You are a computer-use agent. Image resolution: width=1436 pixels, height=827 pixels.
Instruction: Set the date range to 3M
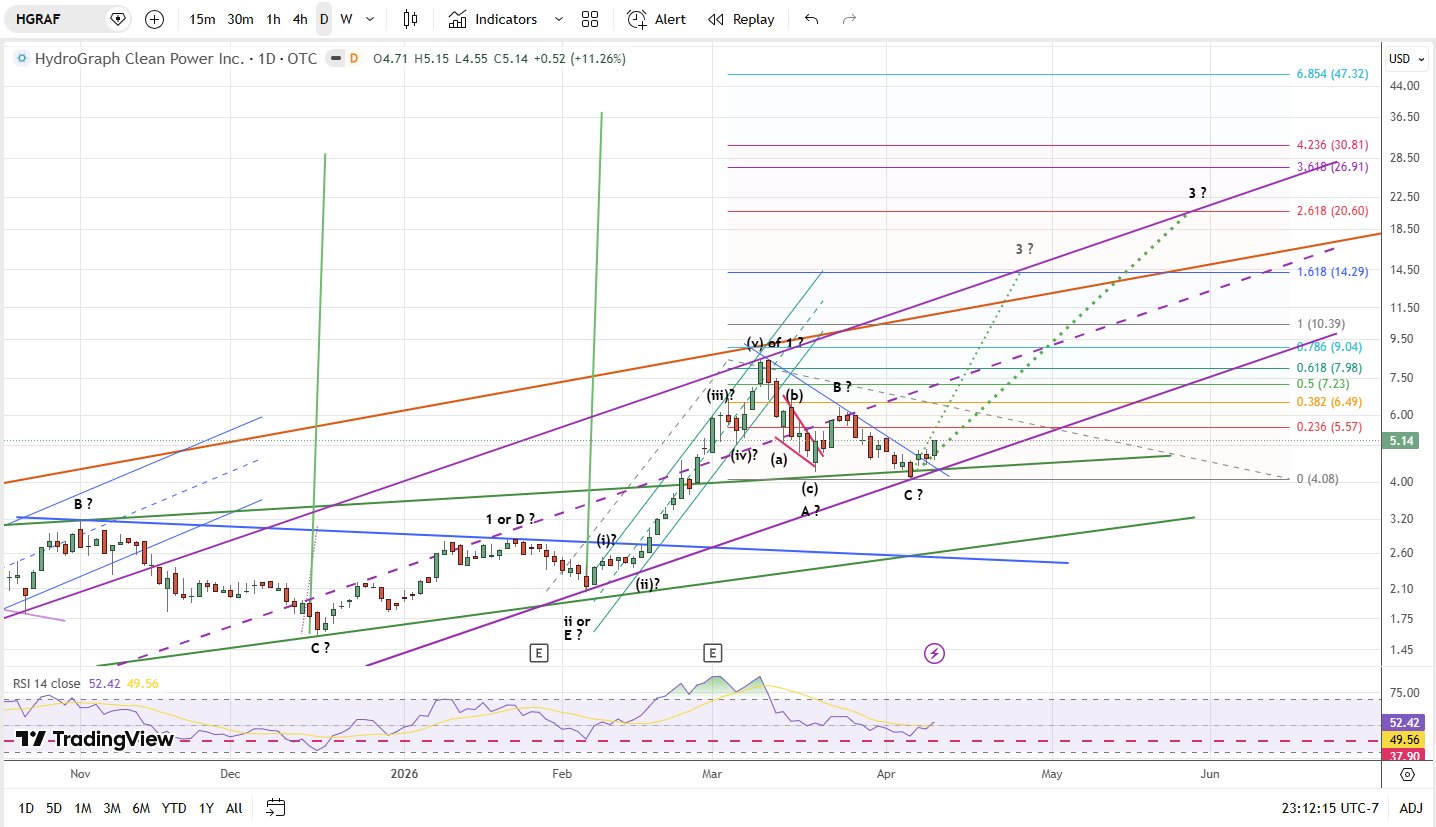112,808
